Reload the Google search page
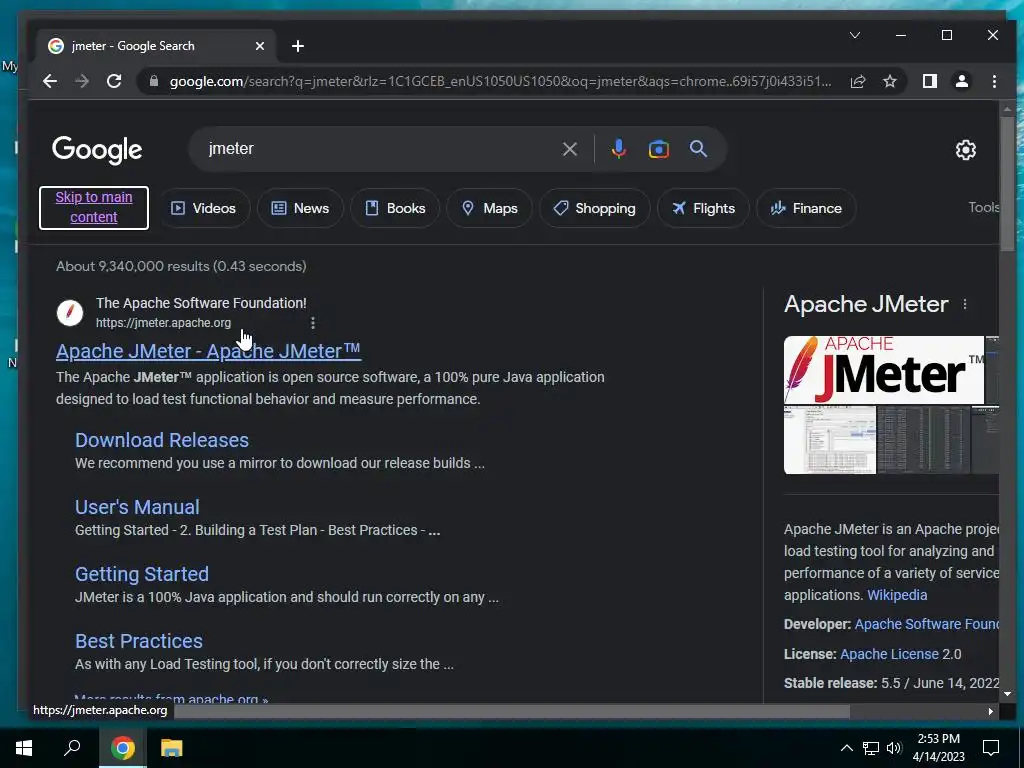 tap(114, 81)
